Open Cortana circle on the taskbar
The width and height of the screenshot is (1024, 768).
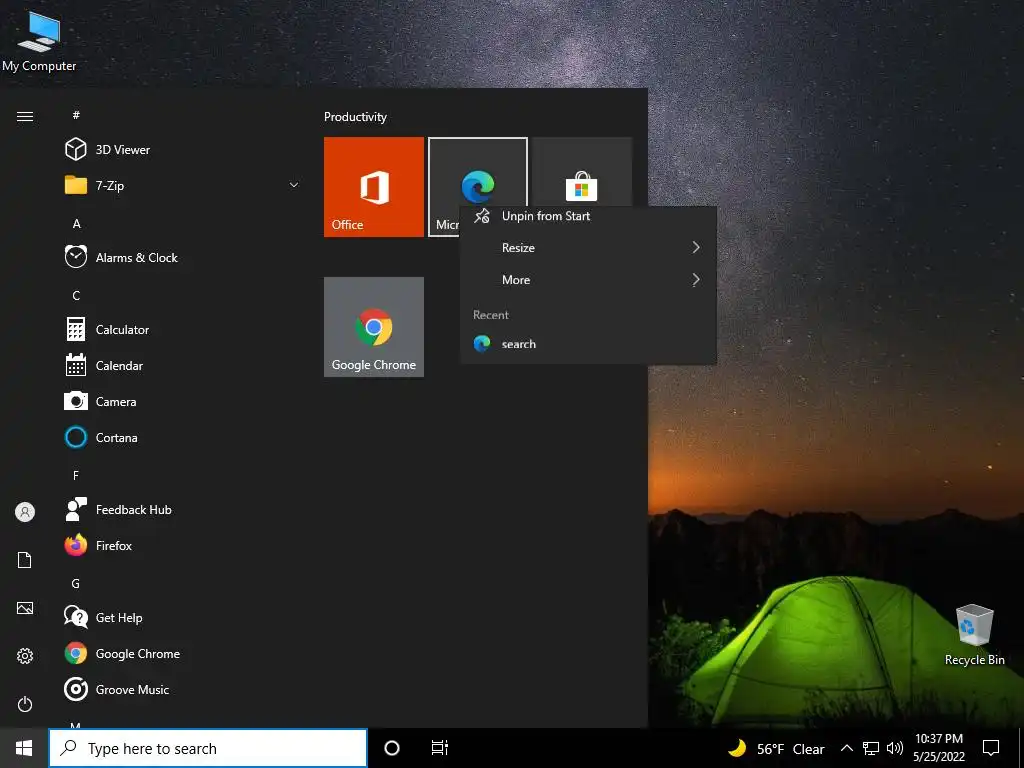pyautogui.click(x=392, y=748)
